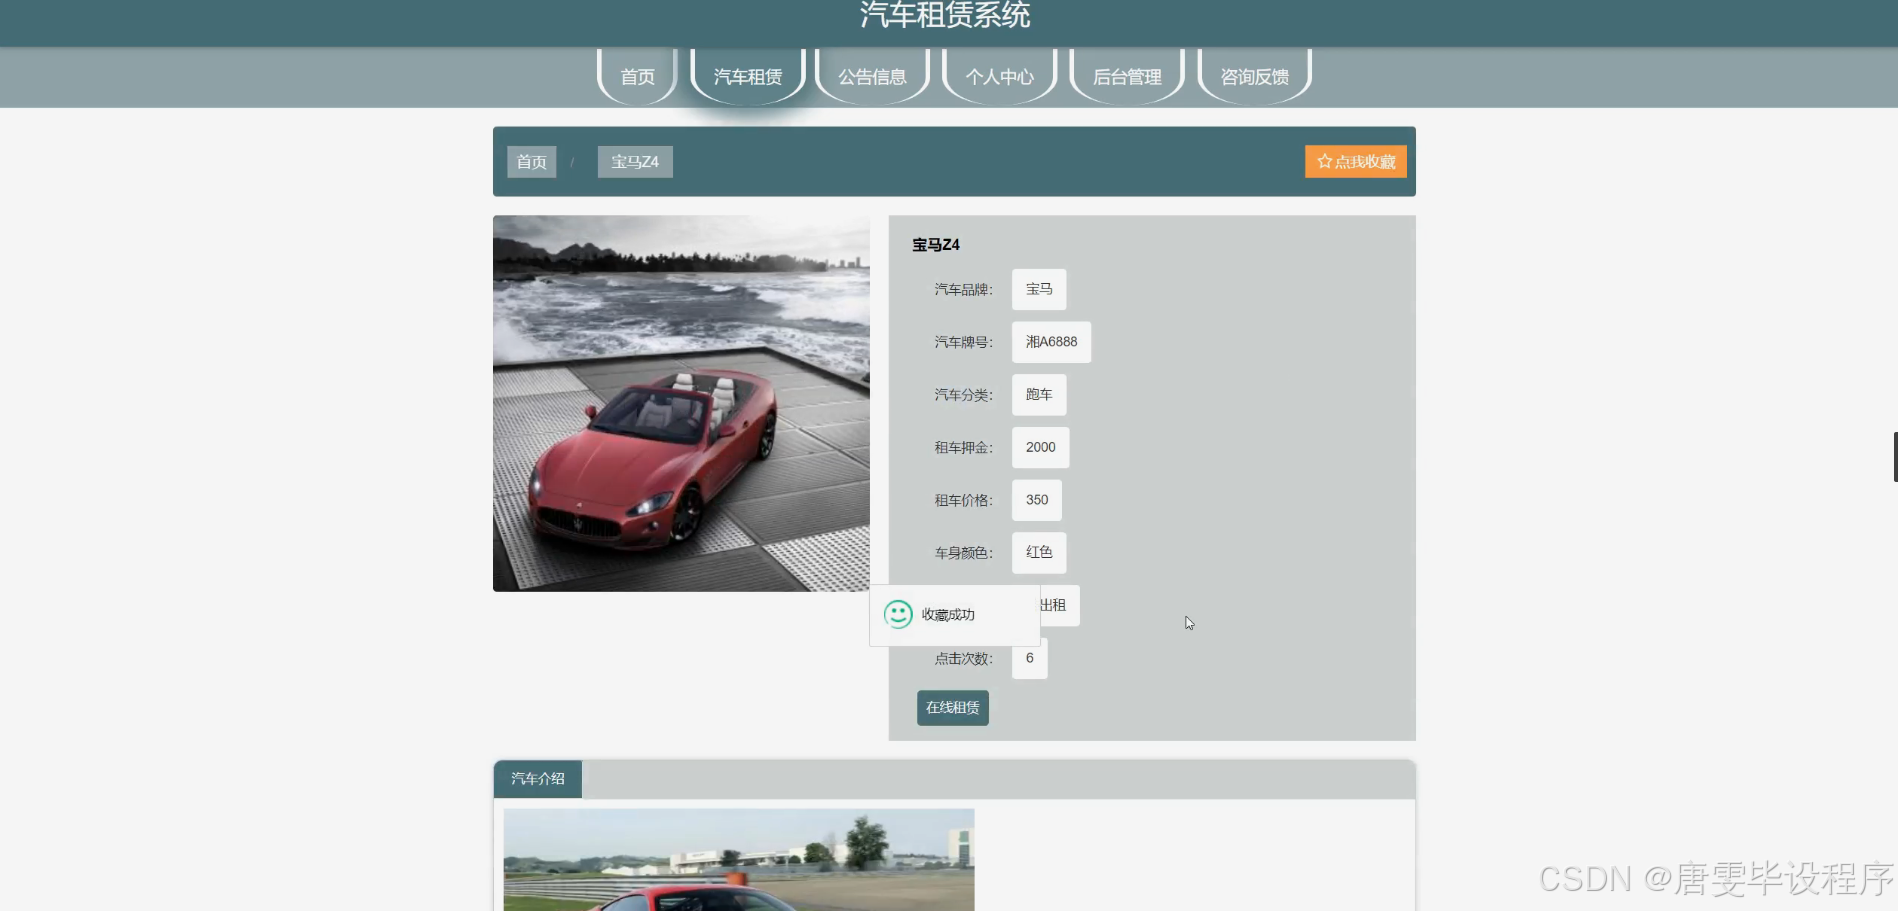Screen dimensions: 1898x911
Task: Click the 首页 breadcrumb link
Action: click(532, 162)
